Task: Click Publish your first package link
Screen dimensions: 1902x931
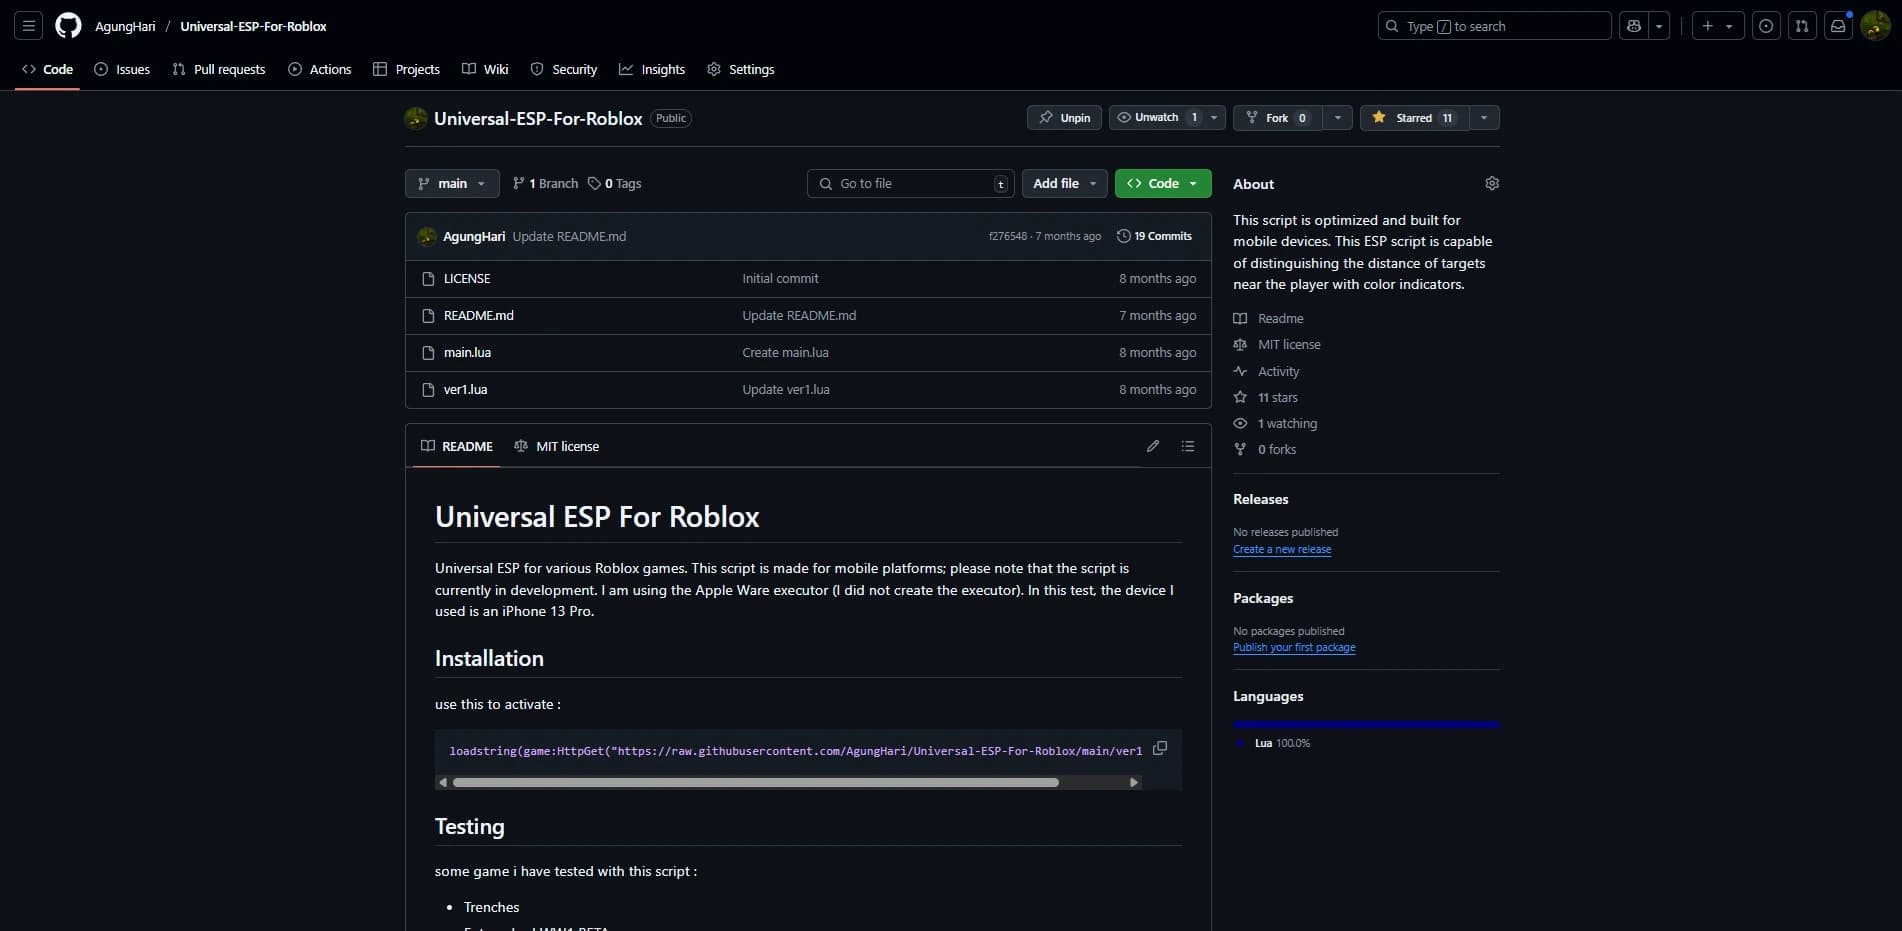Action: click(1294, 647)
